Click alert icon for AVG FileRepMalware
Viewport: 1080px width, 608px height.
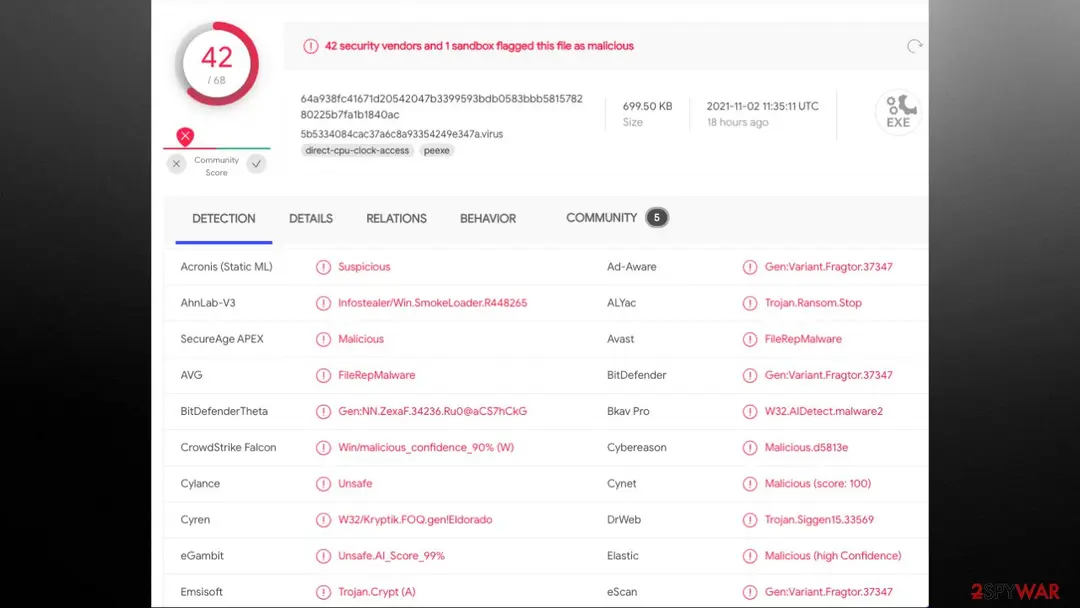323,375
